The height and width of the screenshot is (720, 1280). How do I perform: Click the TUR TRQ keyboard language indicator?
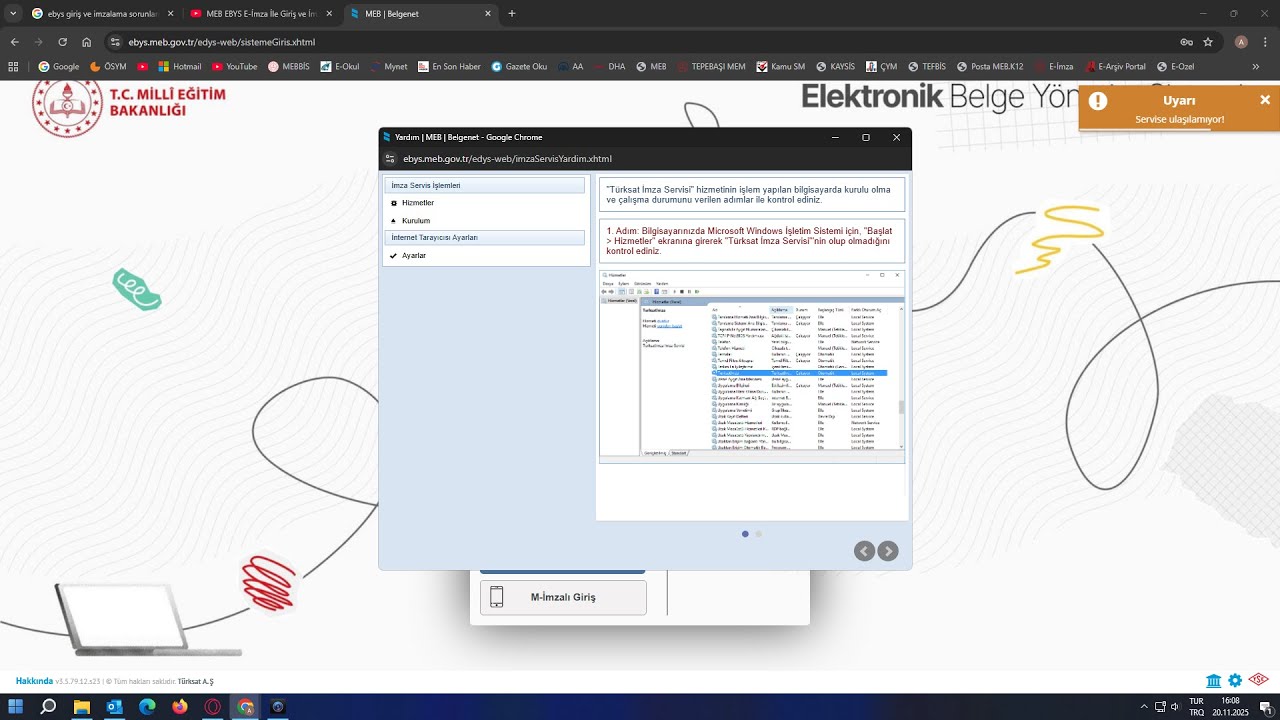[1196, 707]
